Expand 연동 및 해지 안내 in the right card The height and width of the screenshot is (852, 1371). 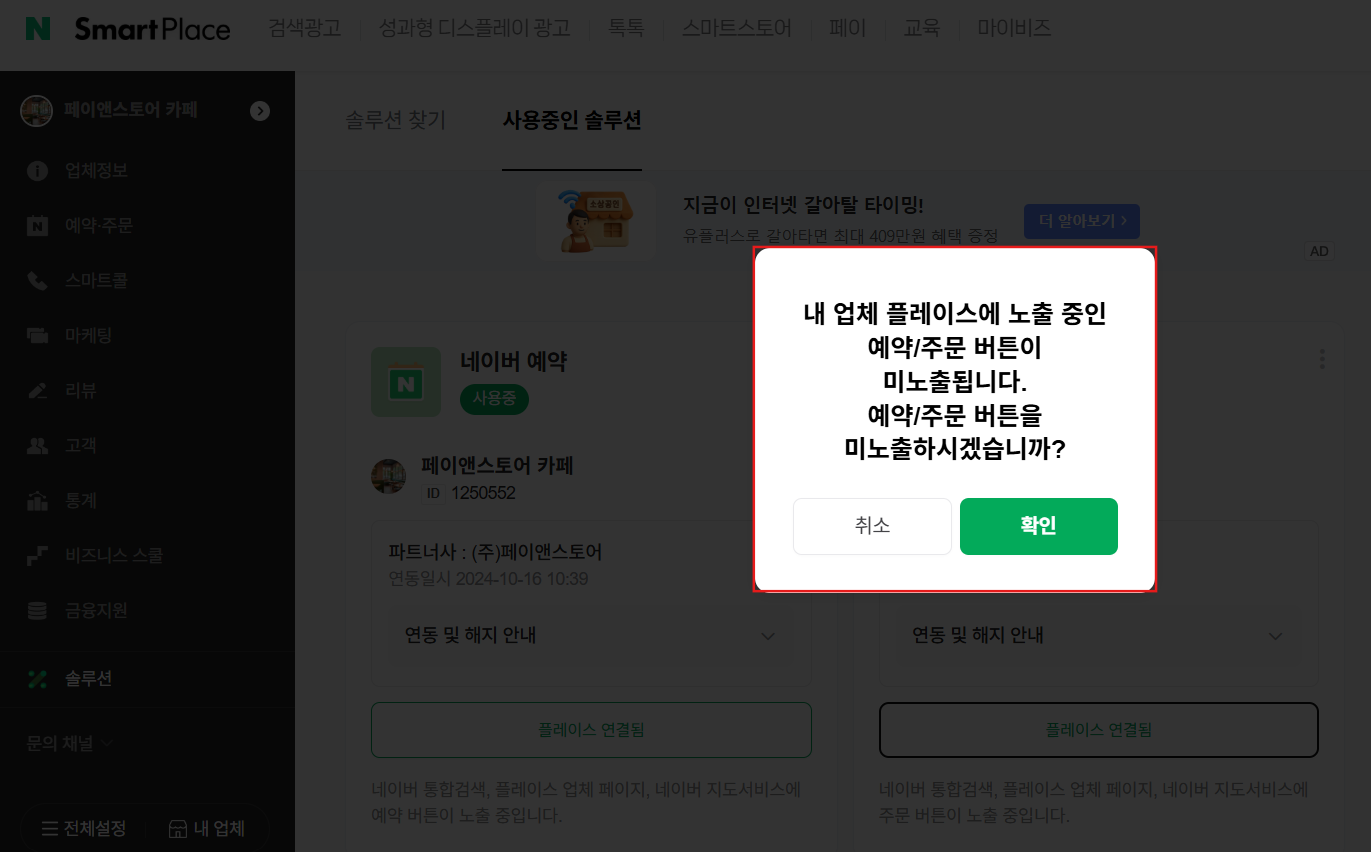tap(1098, 636)
